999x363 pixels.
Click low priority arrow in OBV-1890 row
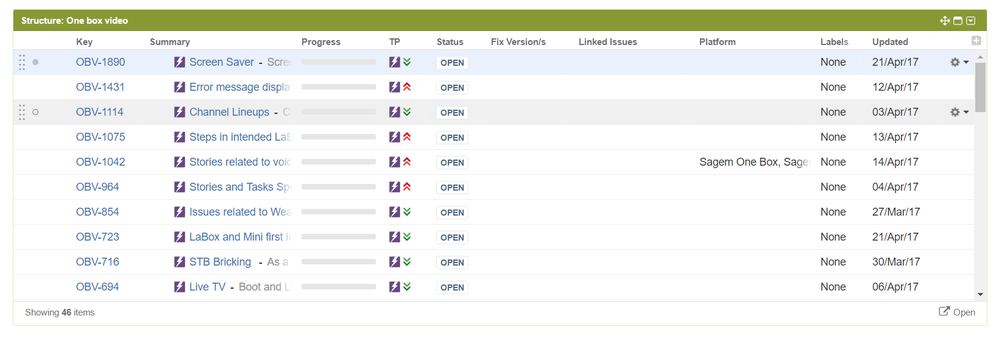407,62
